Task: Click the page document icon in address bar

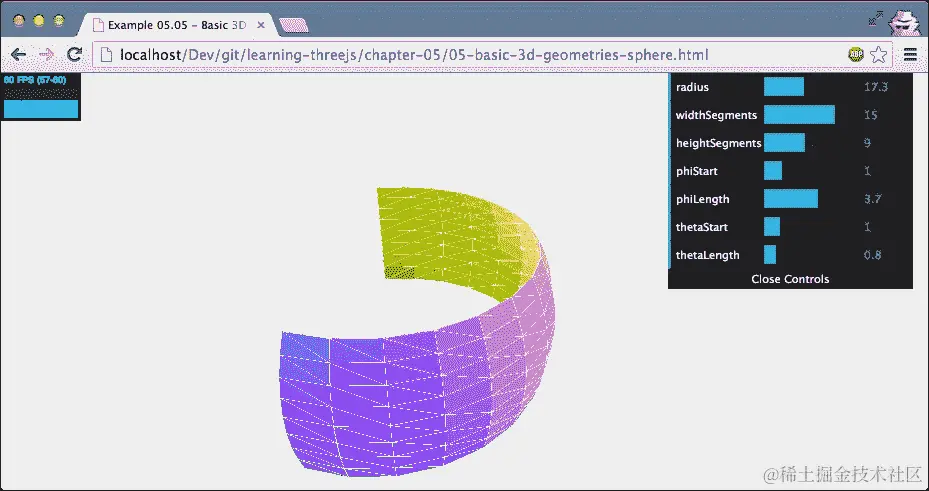Action: coord(106,55)
